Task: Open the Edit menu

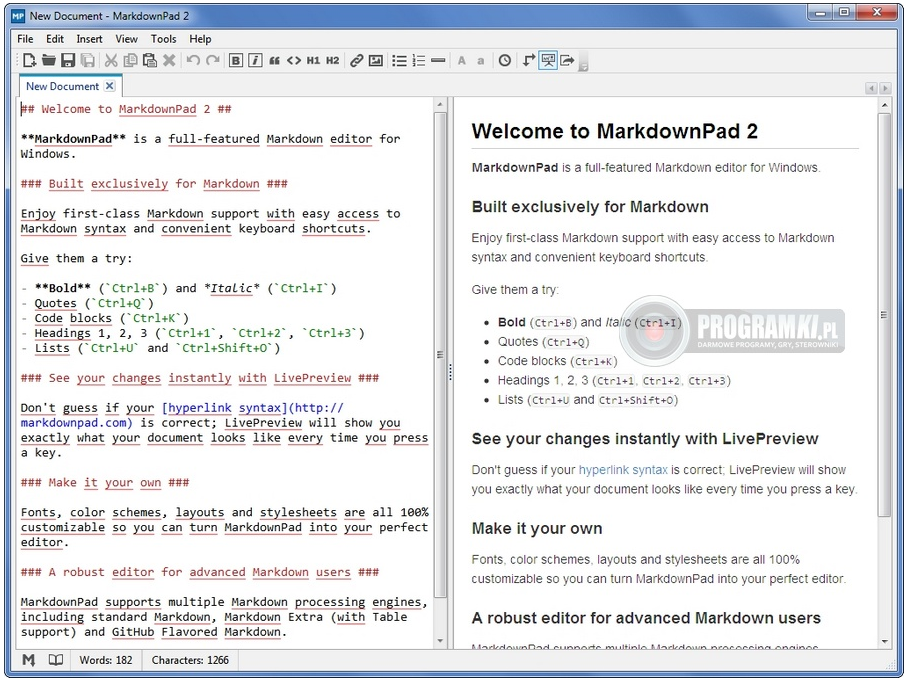Action: (55, 39)
